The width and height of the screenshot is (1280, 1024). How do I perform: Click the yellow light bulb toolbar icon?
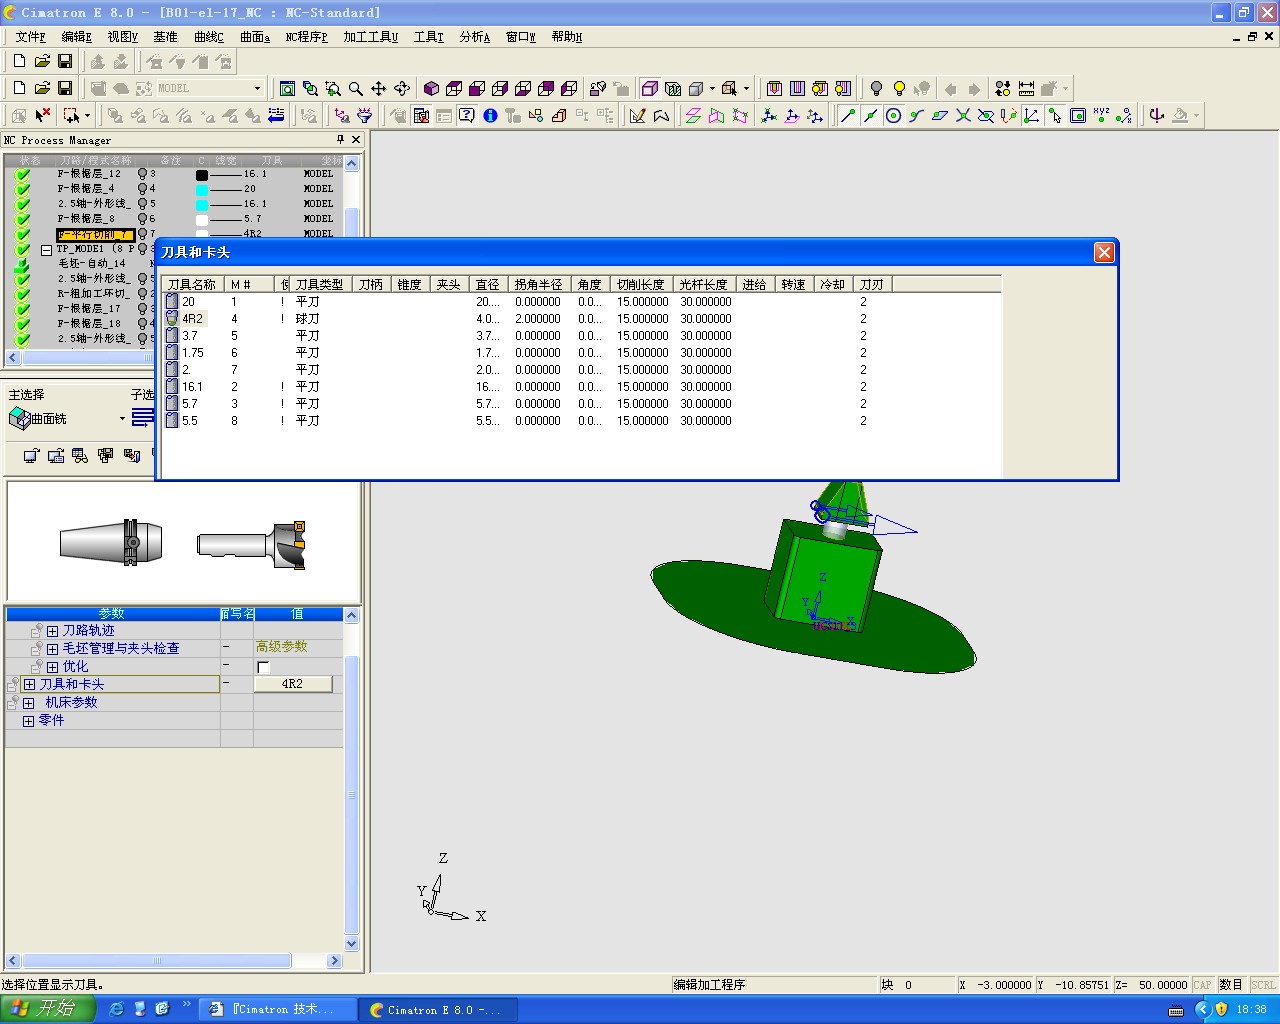[899, 88]
